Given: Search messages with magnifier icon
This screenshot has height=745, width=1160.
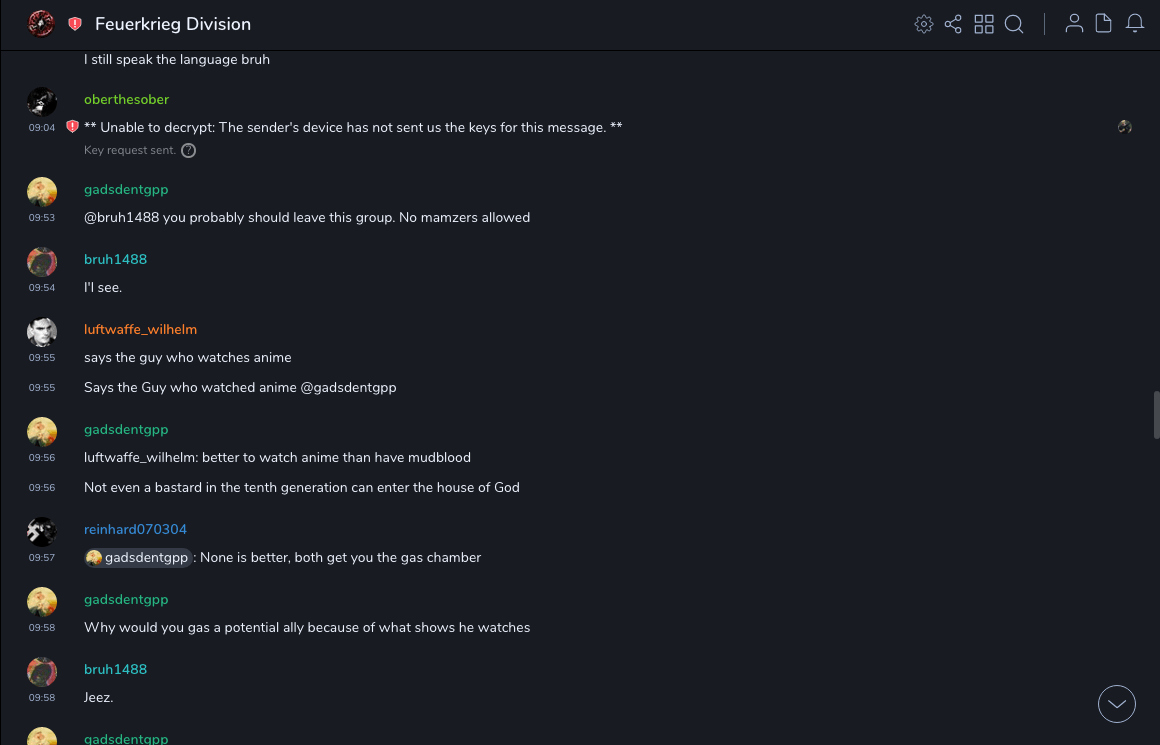Looking at the screenshot, I should [1014, 24].
